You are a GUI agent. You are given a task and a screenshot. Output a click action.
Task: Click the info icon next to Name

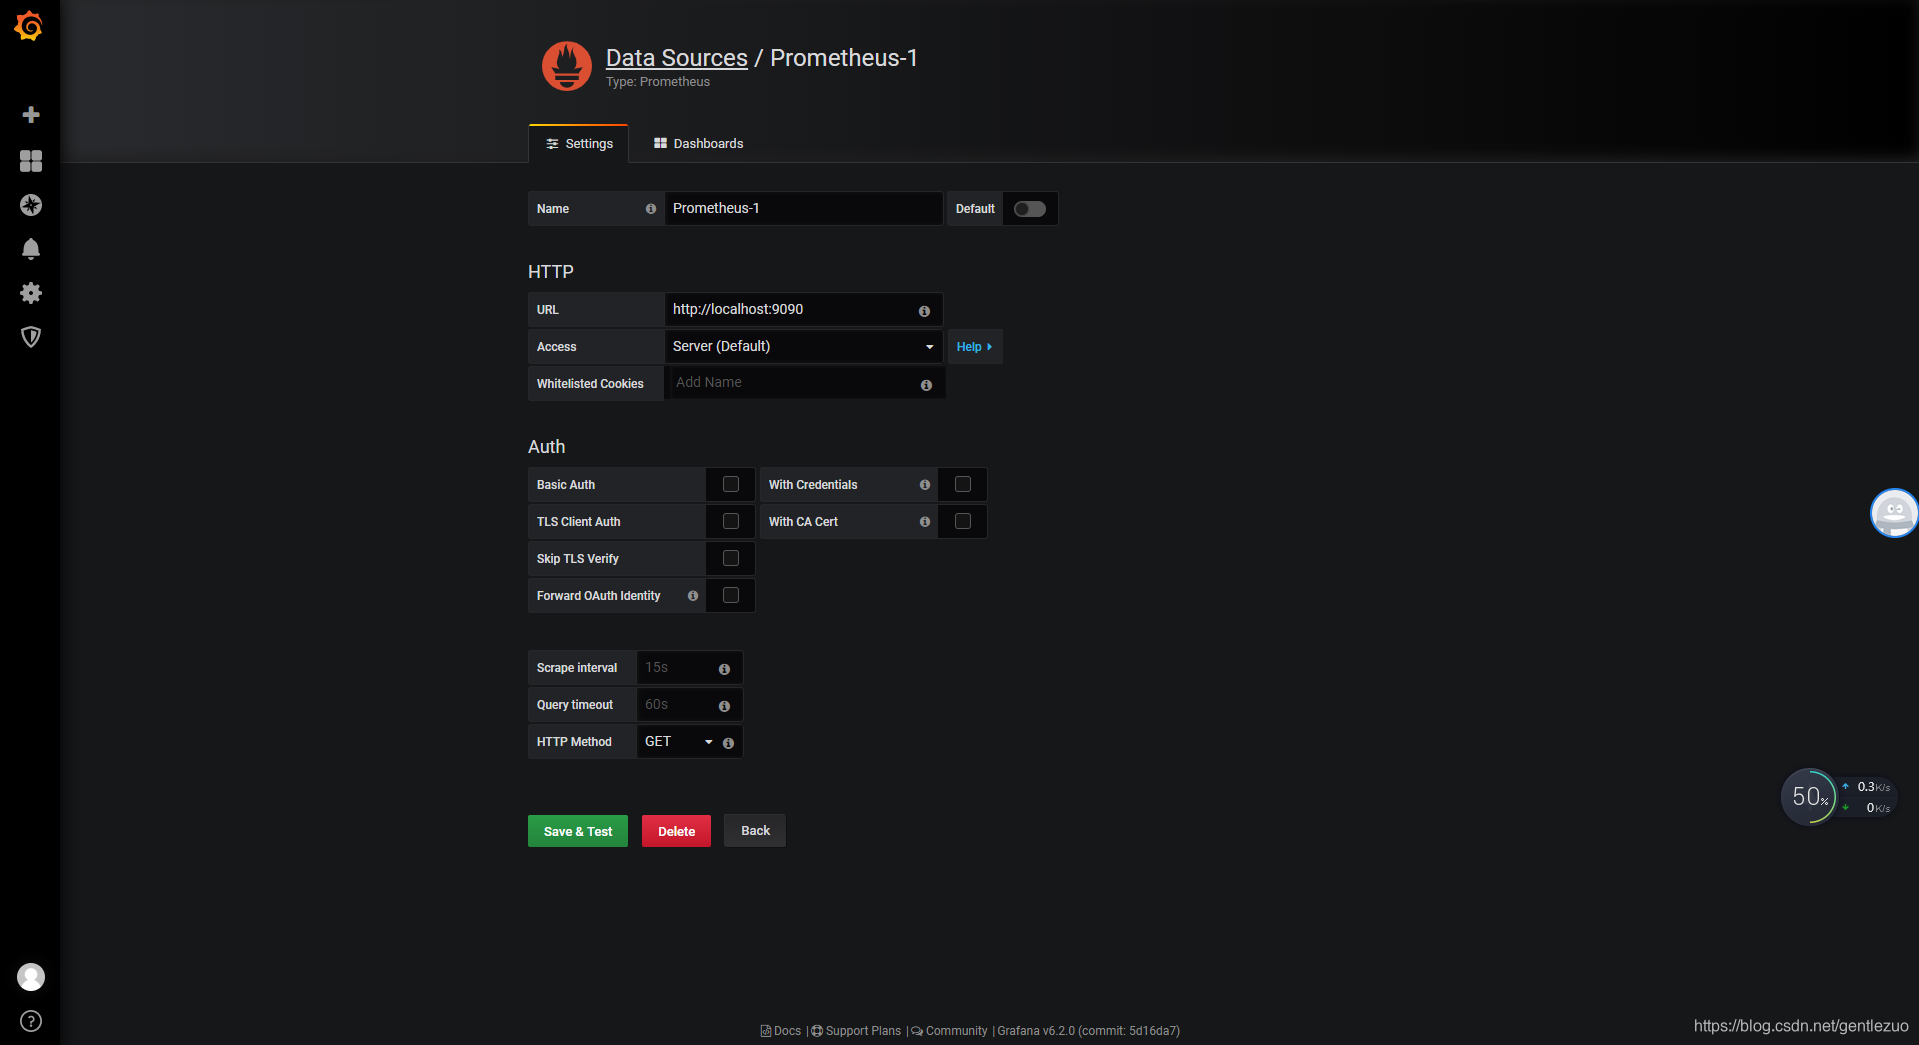tap(651, 209)
